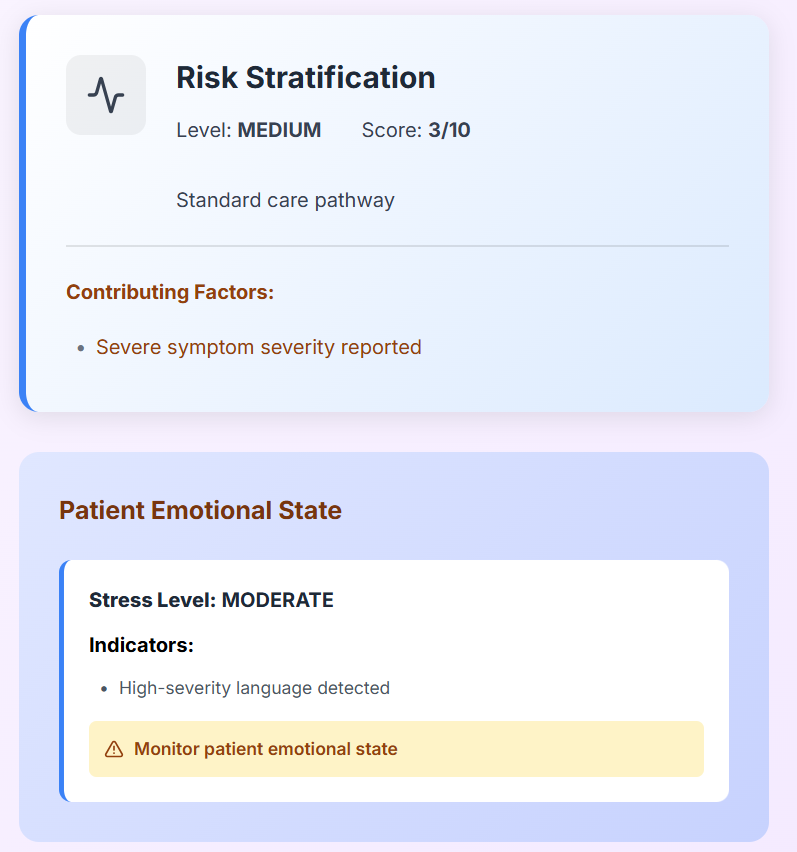This screenshot has width=797, height=852.
Task: Click the MEDIUM risk level value
Action: pos(279,130)
